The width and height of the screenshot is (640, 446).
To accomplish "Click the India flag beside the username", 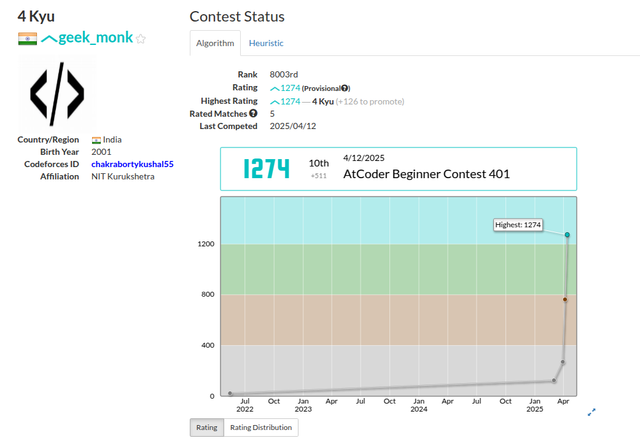I will tap(27, 38).
